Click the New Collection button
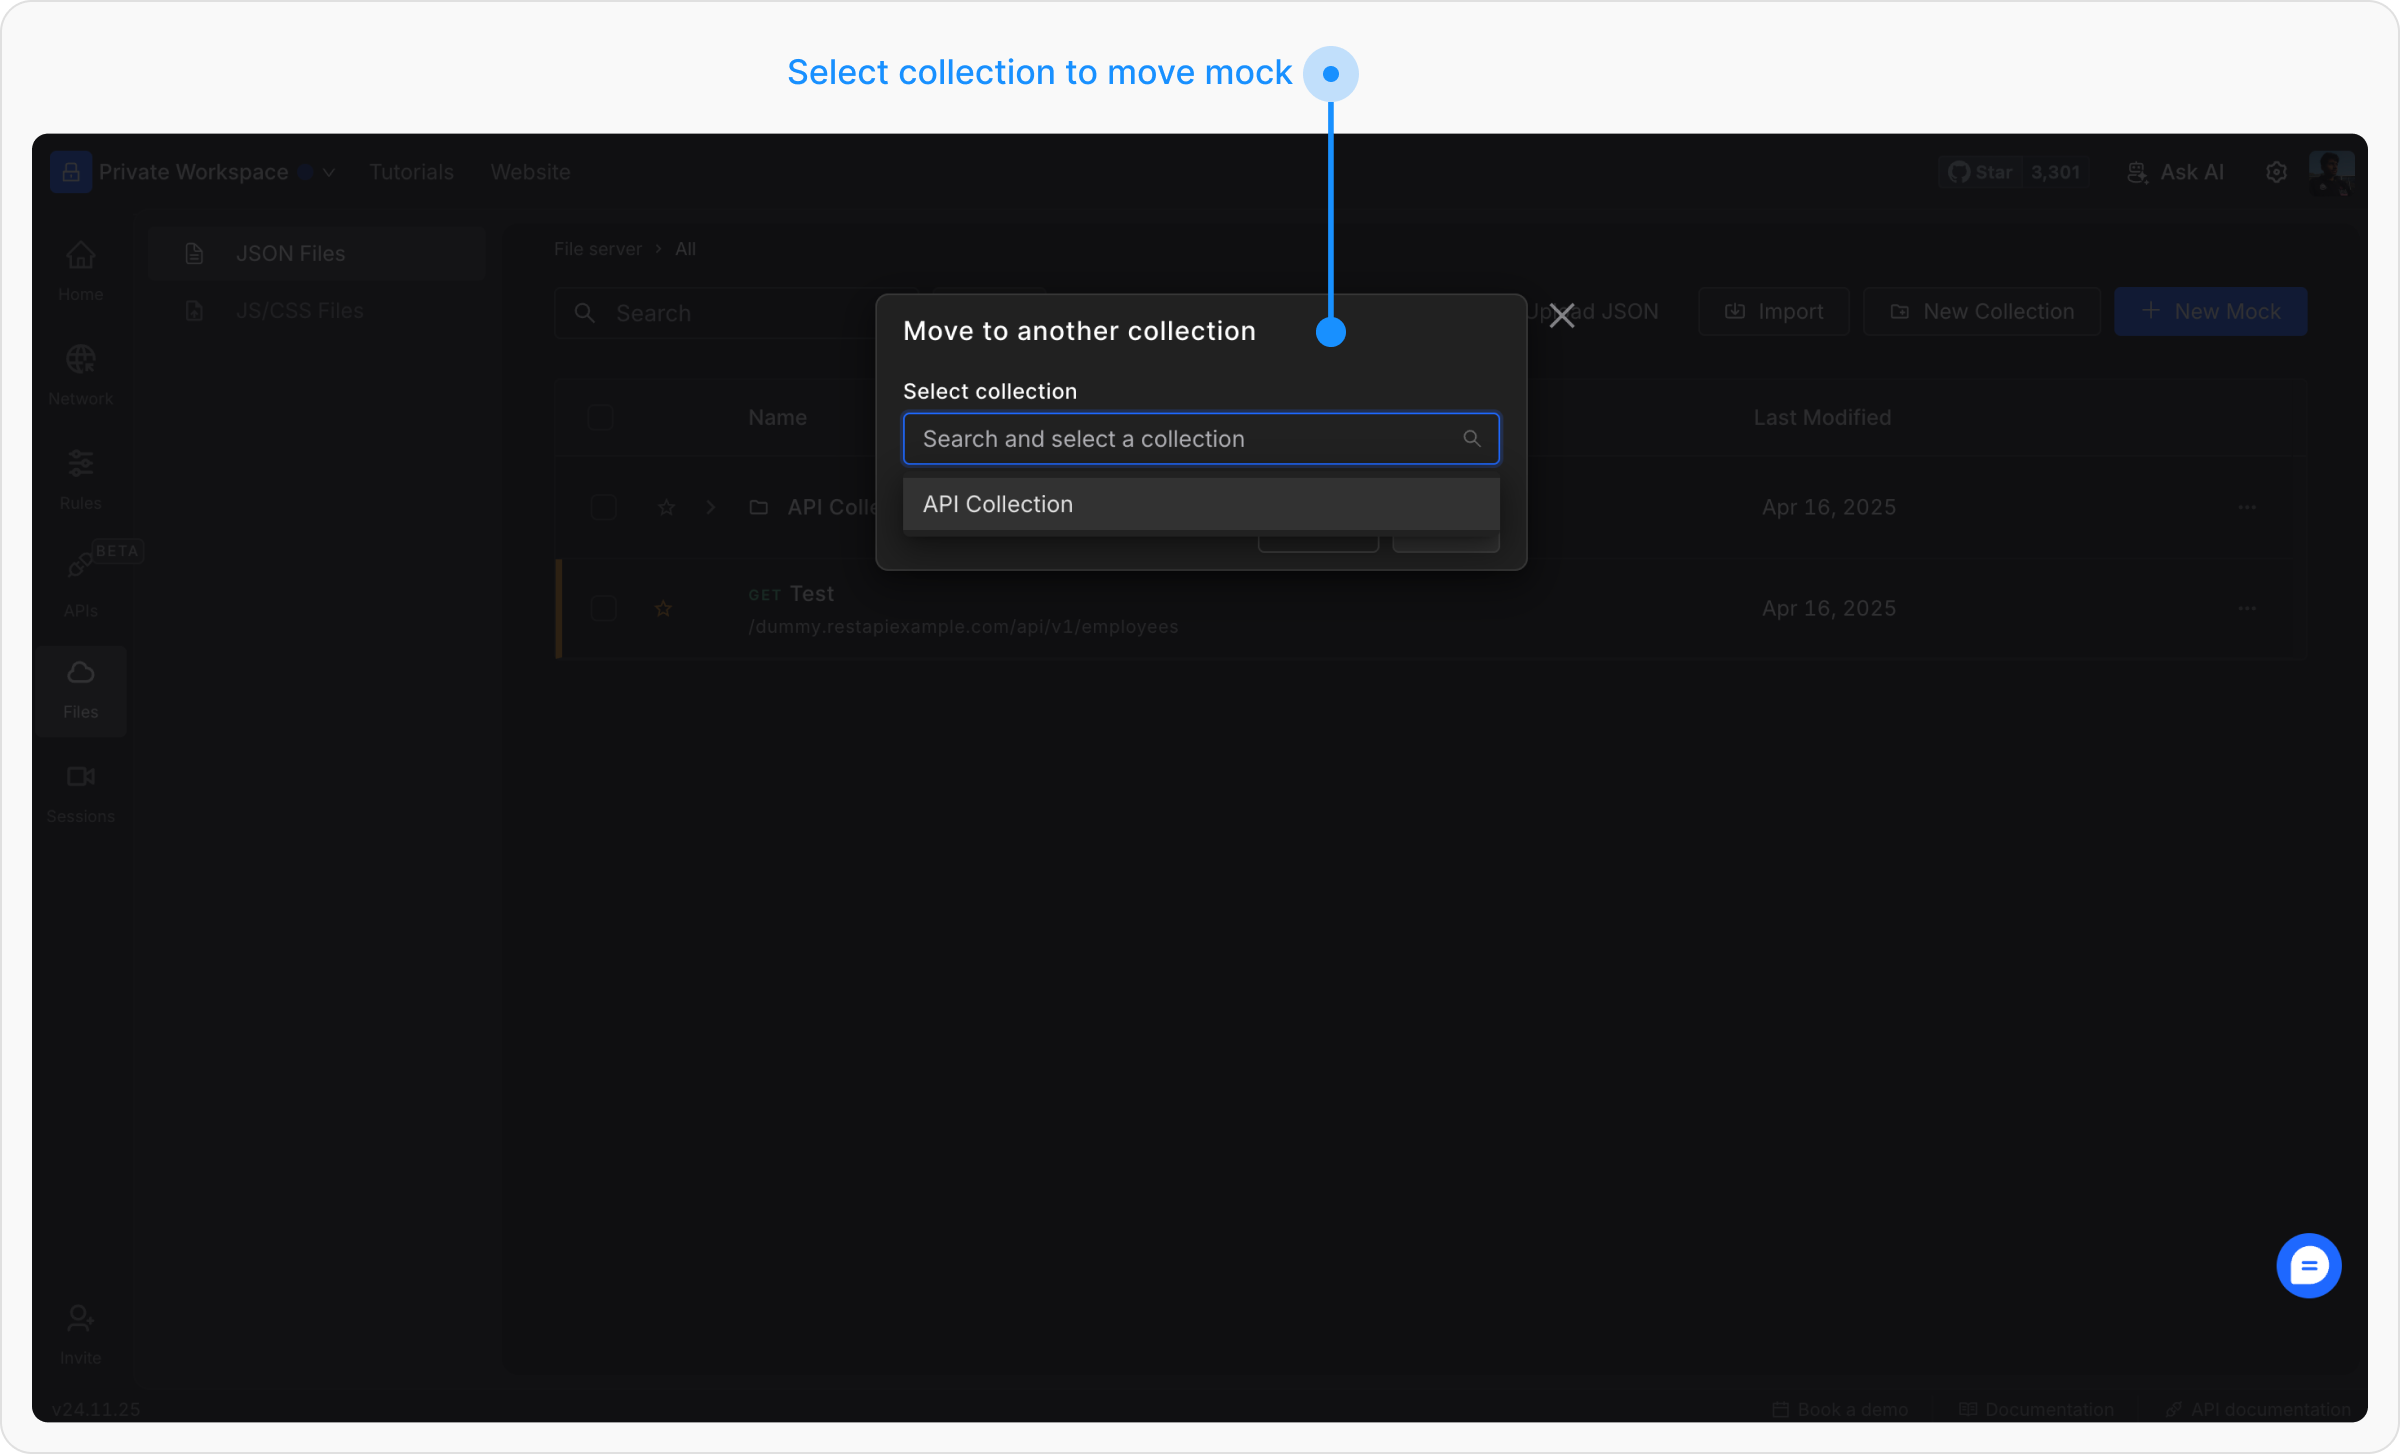This screenshot has height=1454, width=2400. tap(1981, 311)
